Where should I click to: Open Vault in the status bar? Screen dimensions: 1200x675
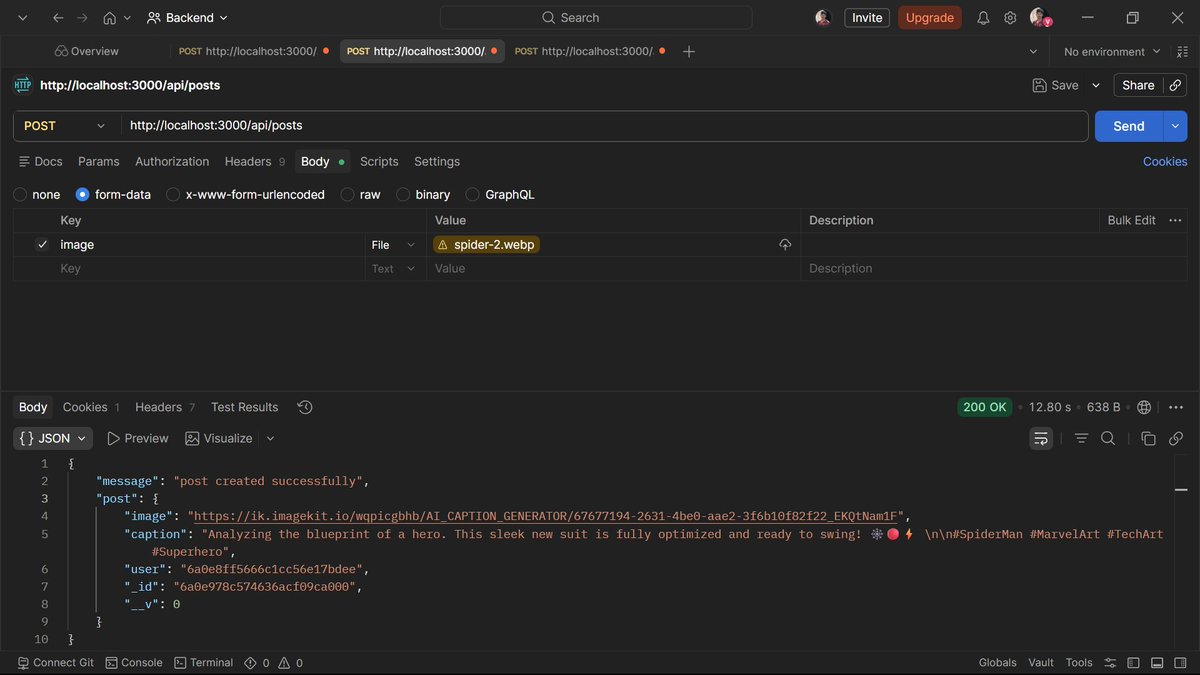[x=1041, y=662]
